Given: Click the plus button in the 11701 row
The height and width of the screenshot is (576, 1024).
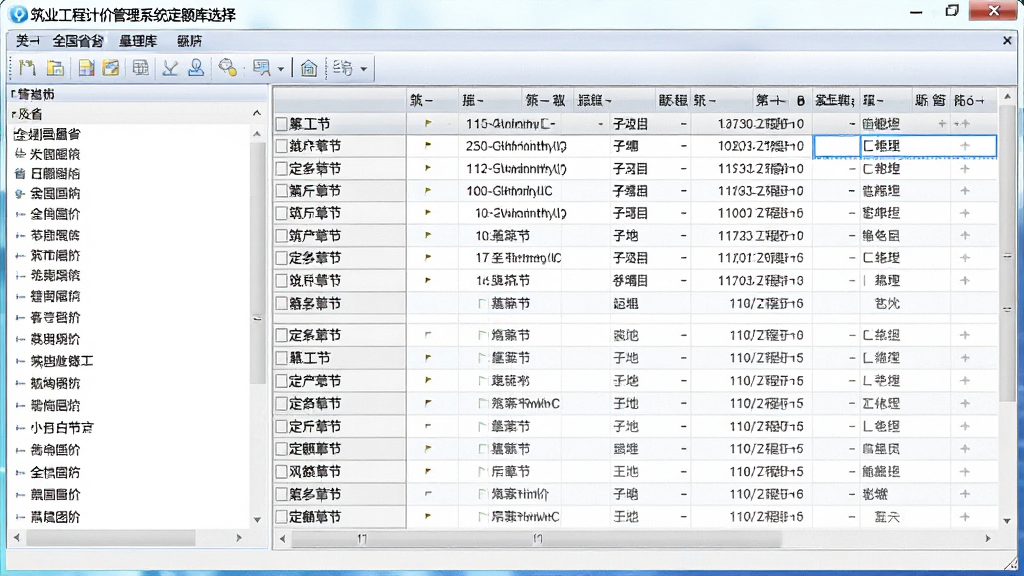Looking at the screenshot, I should [965, 258].
